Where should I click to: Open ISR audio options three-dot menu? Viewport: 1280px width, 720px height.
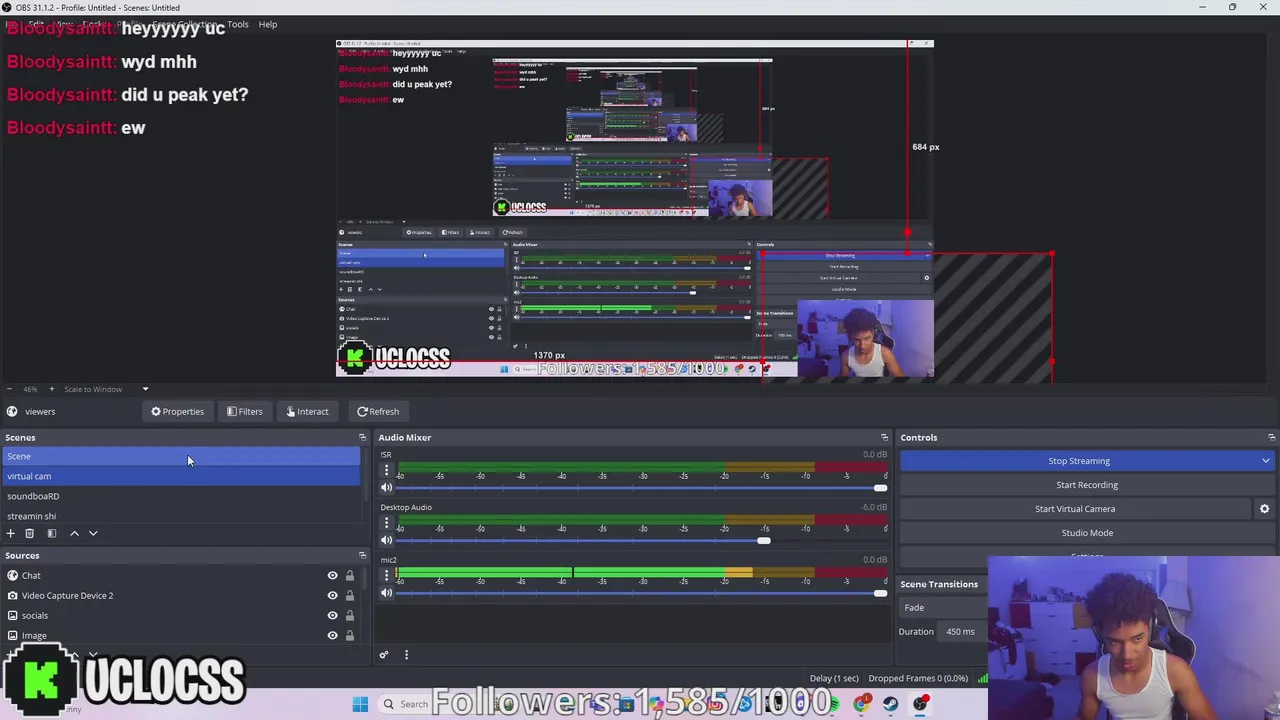click(386, 470)
